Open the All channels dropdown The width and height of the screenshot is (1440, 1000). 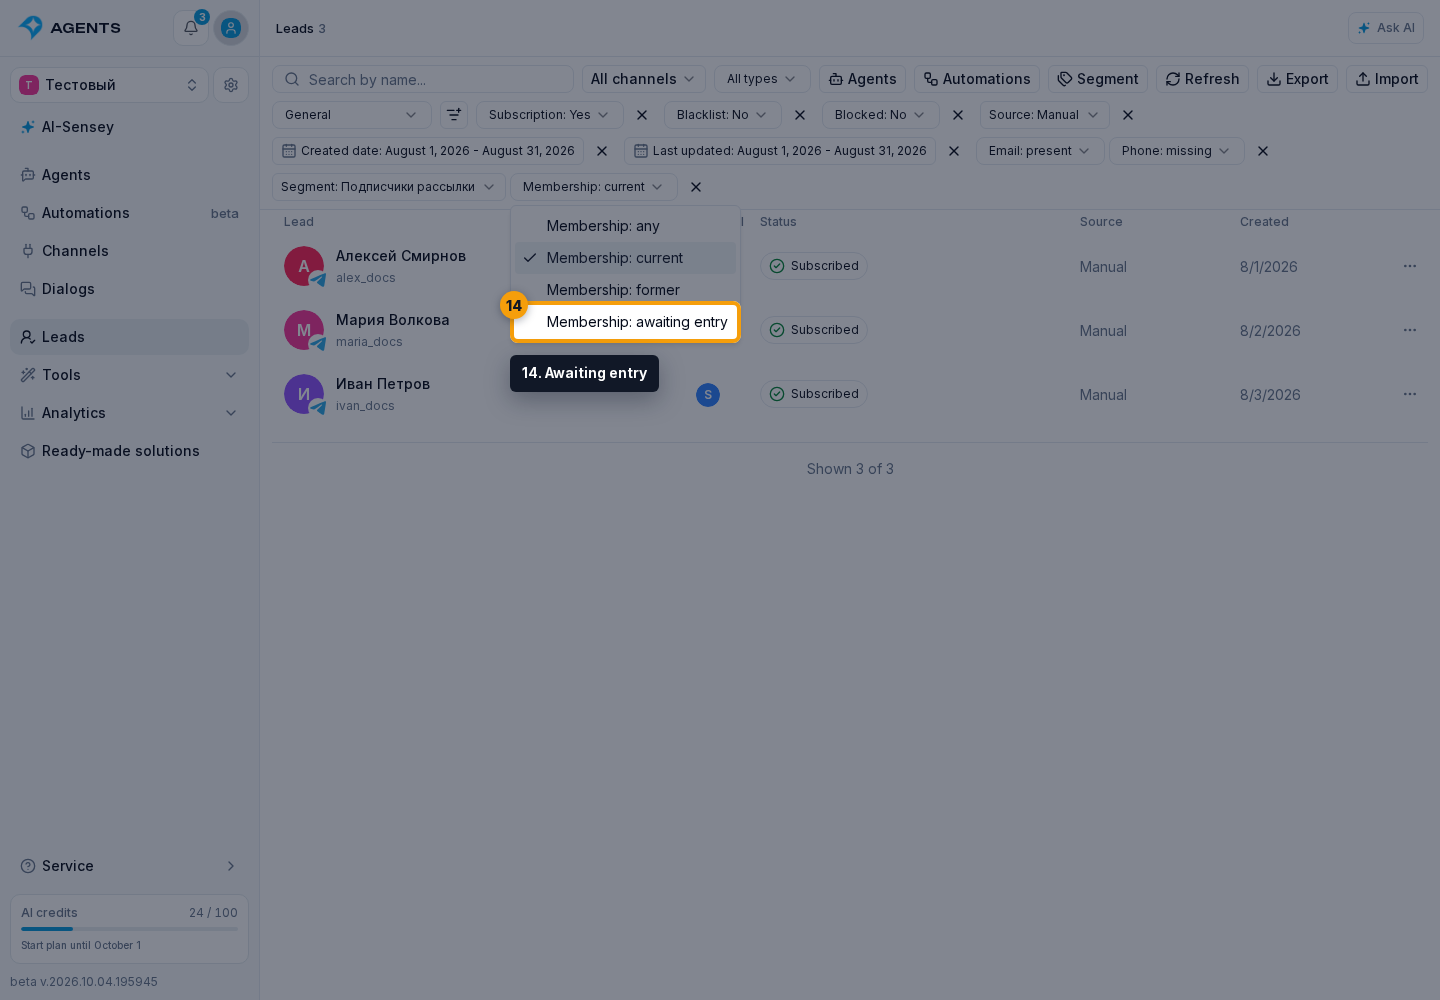644,79
